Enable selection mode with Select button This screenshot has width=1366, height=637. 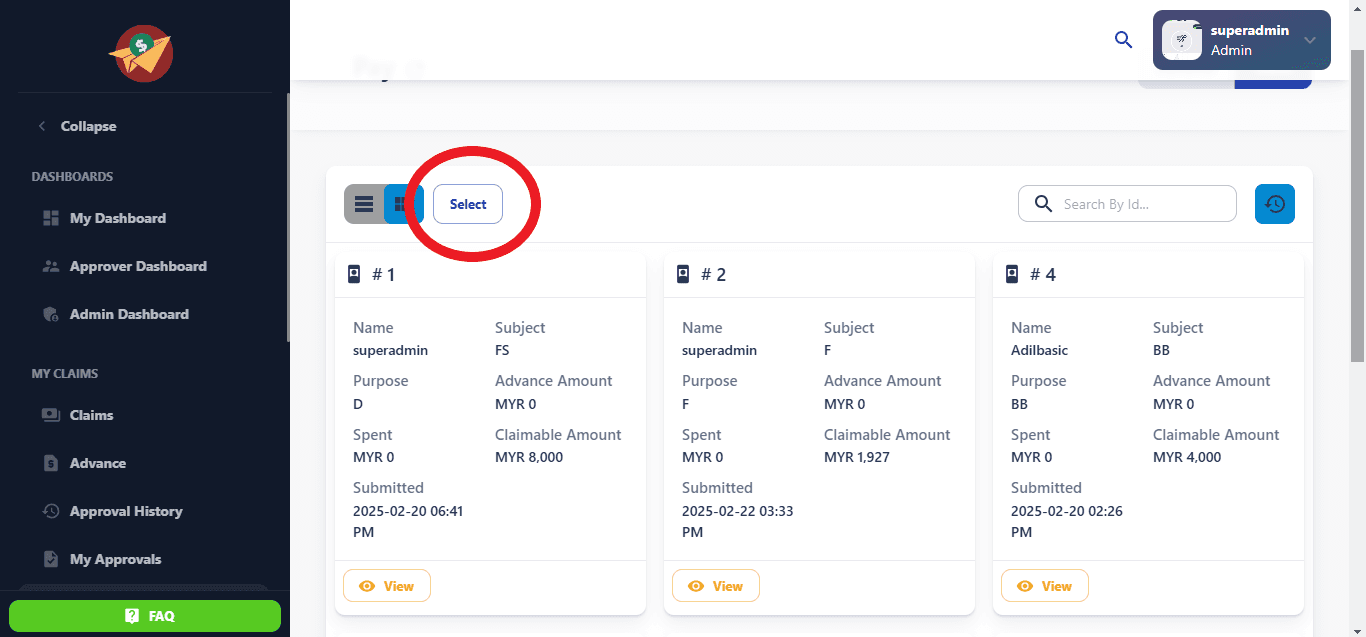tap(468, 204)
